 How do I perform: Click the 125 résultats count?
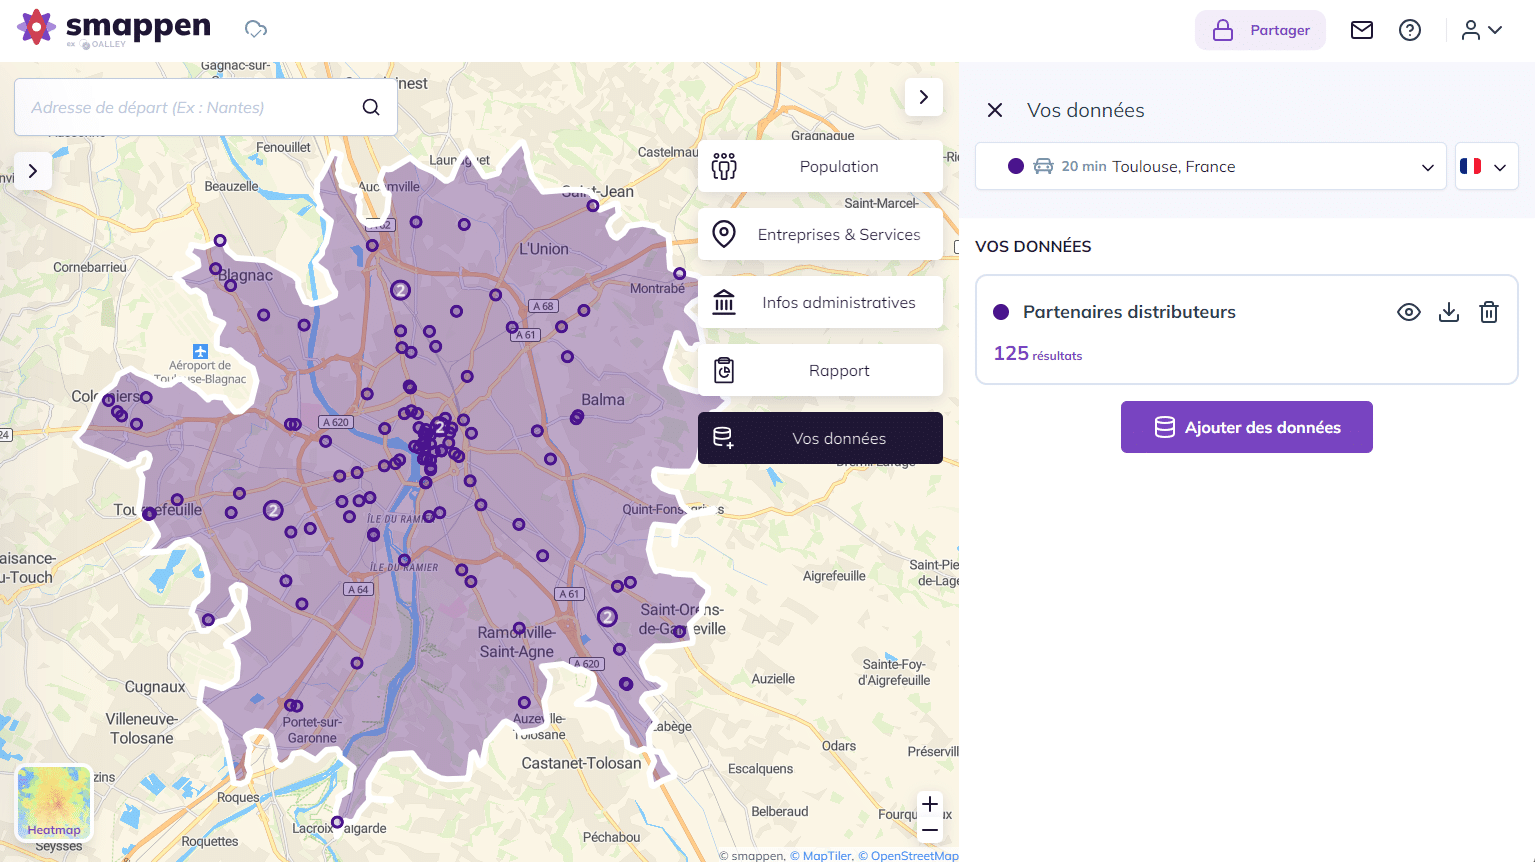(1038, 353)
